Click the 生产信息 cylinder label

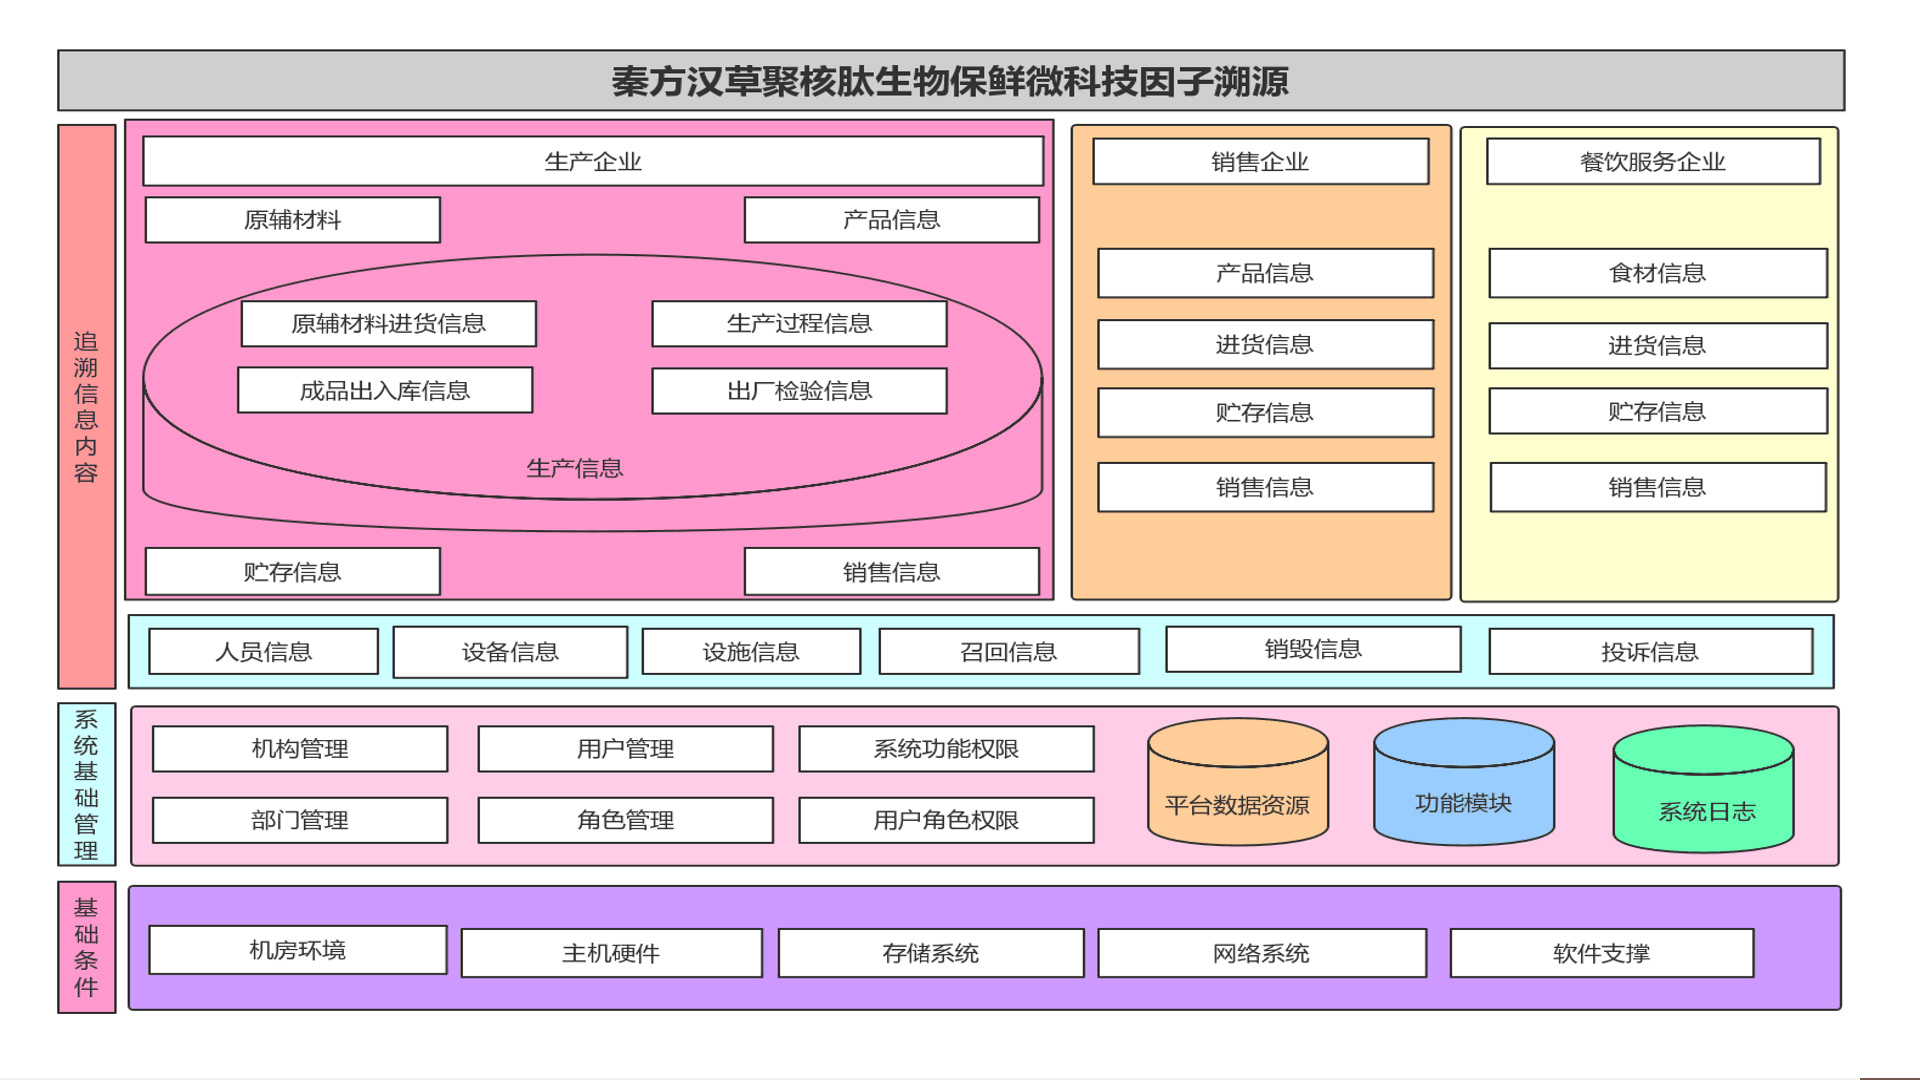[575, 468]
